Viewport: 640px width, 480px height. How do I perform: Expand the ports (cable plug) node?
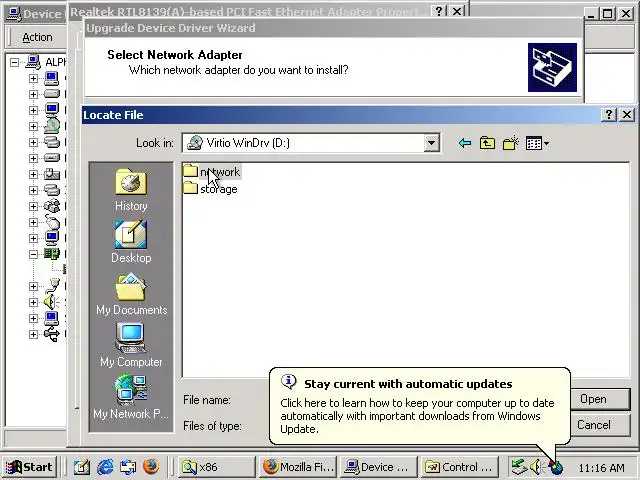click(x=33, y=287)
